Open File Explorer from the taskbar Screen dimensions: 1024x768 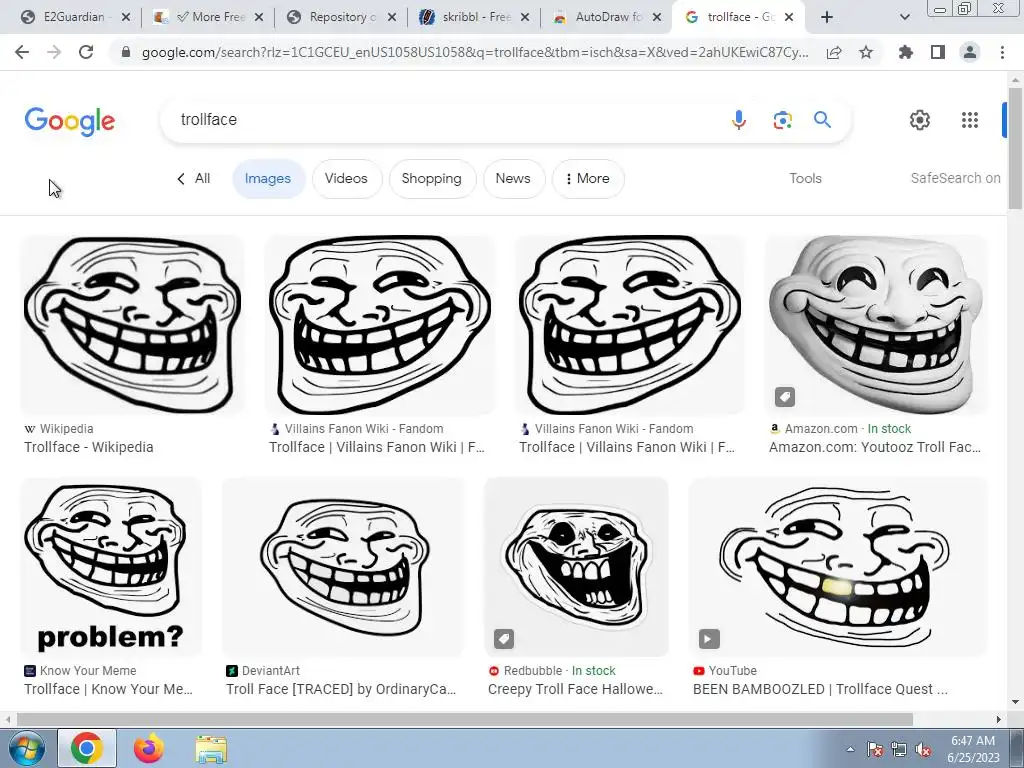tap(211, 749)
